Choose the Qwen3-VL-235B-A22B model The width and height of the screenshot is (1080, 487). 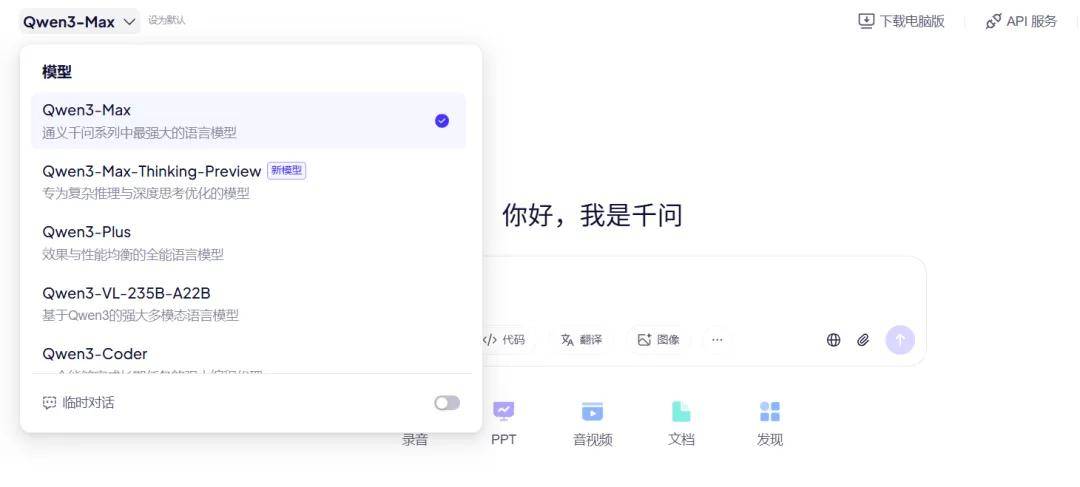click(126, 293)
